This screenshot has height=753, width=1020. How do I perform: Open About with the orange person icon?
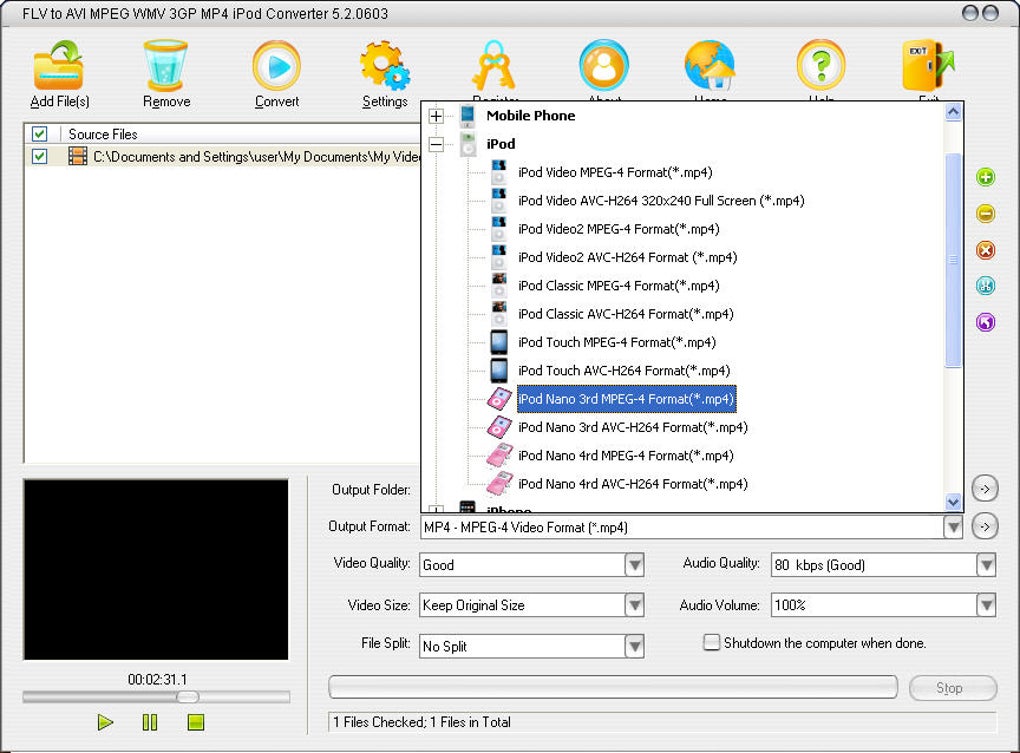click(x=604, y=66)
